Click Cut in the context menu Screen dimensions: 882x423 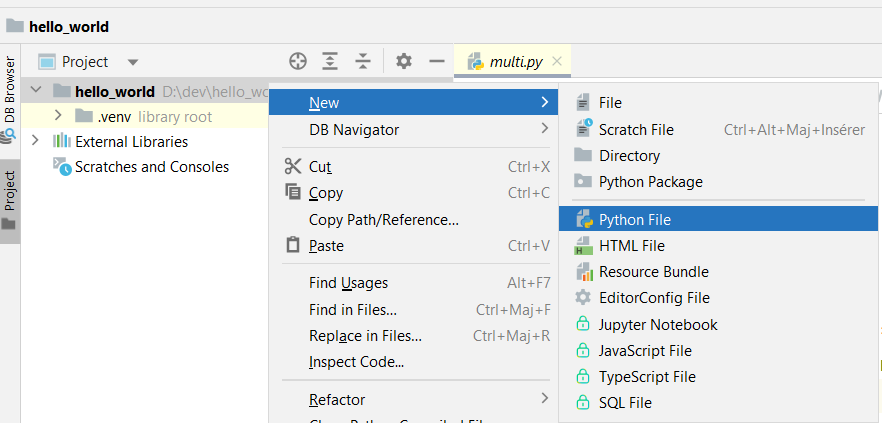point(320,167)
